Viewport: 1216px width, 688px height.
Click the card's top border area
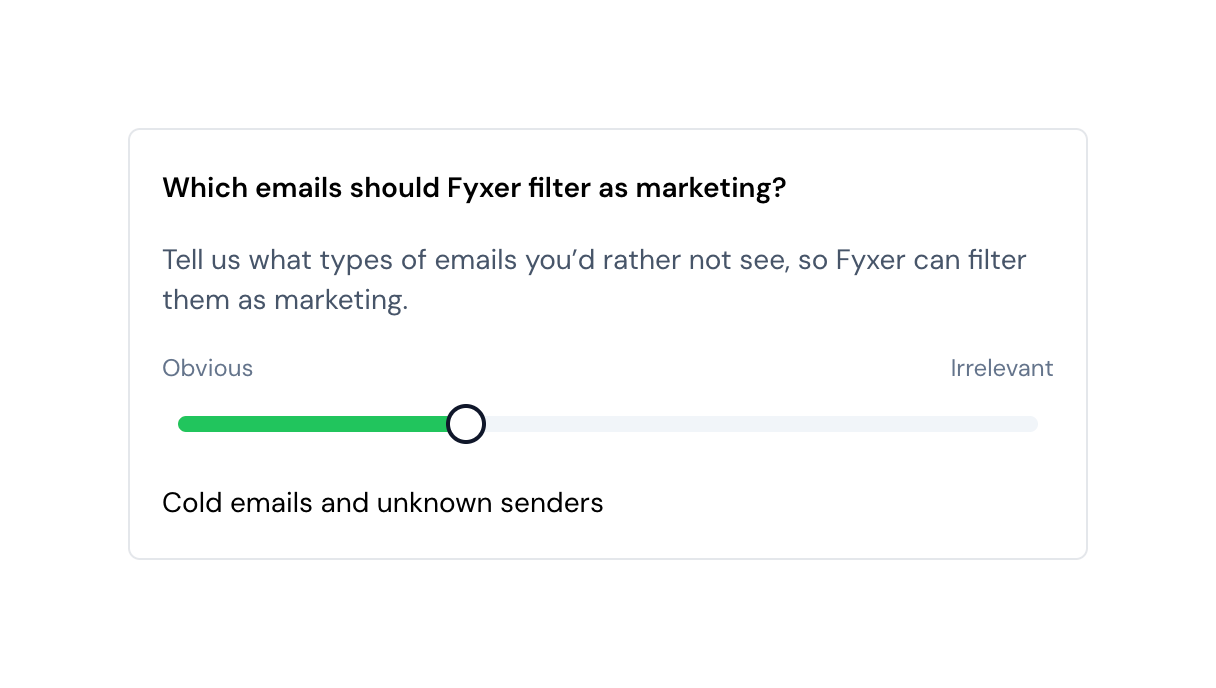coord(608,129)
